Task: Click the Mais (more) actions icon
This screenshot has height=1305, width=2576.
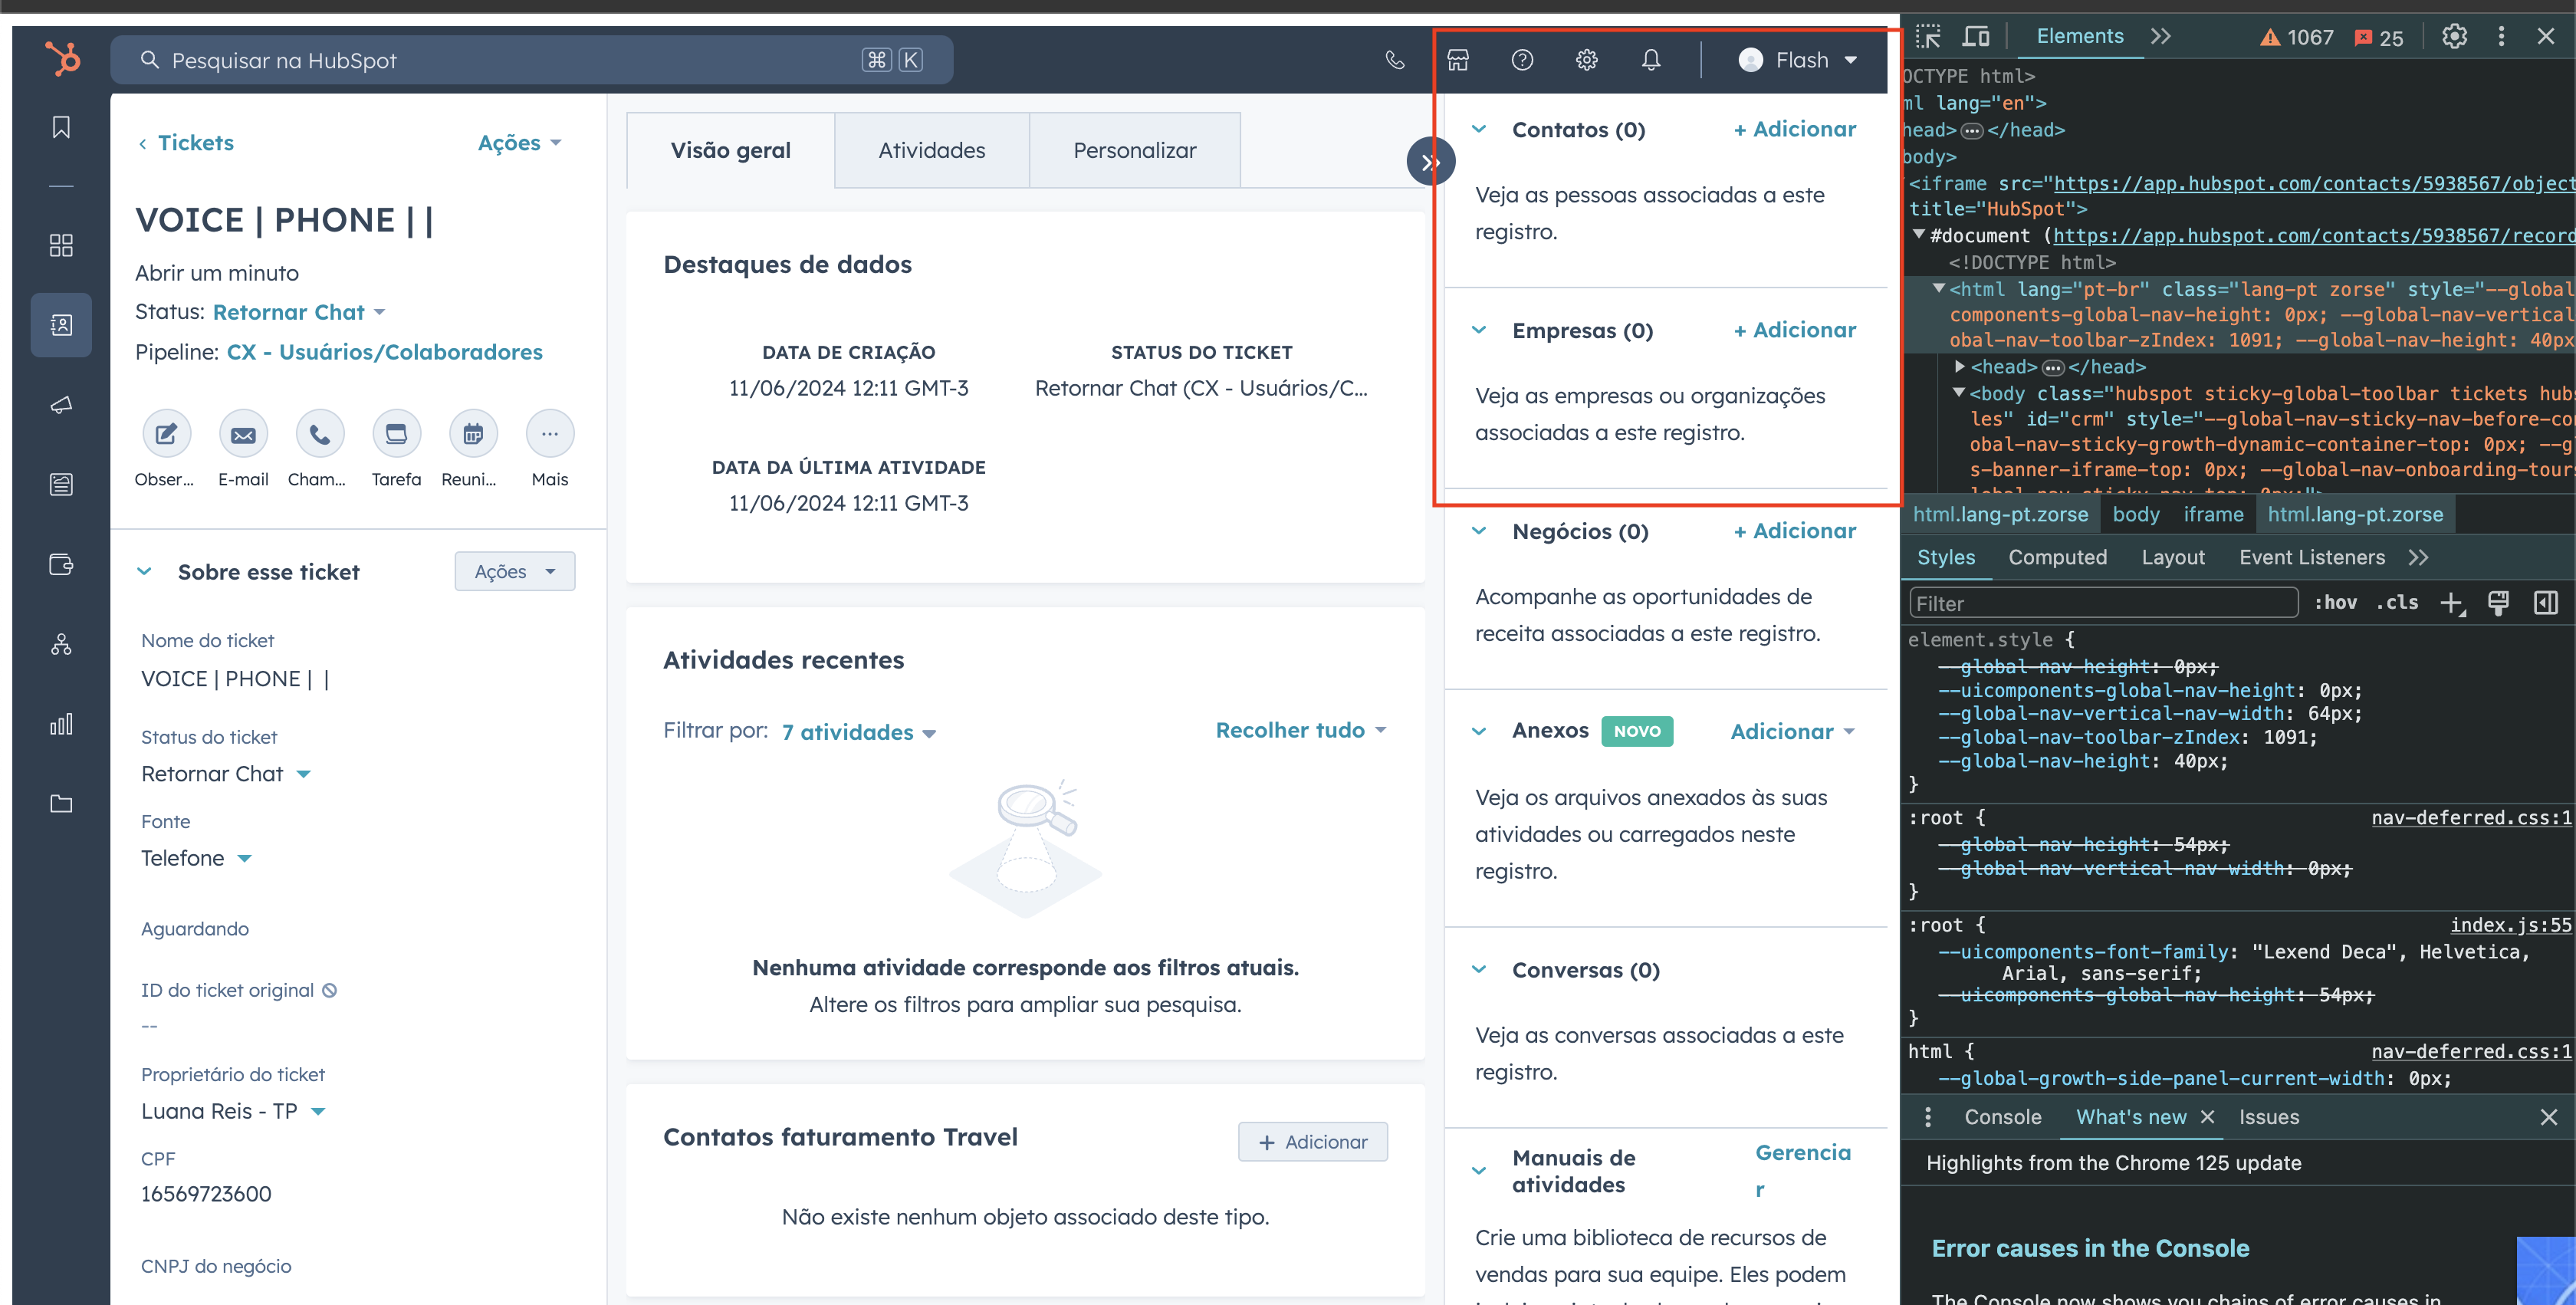Action: pos(549,434)
